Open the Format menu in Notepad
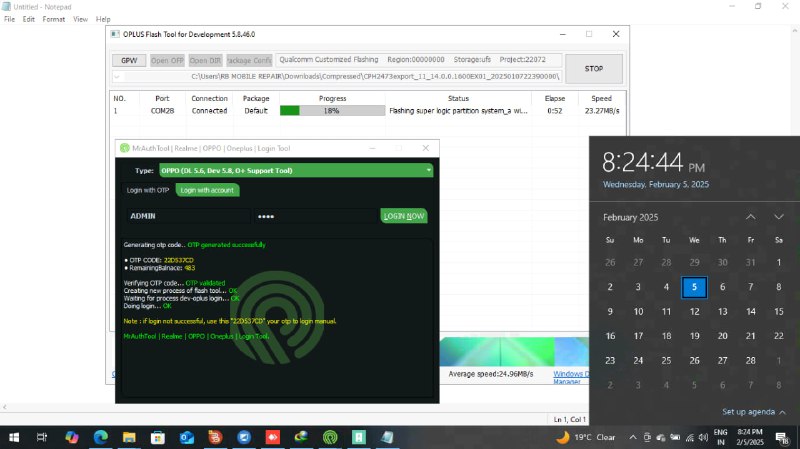 pyautogui.click(x=54, y=19)
